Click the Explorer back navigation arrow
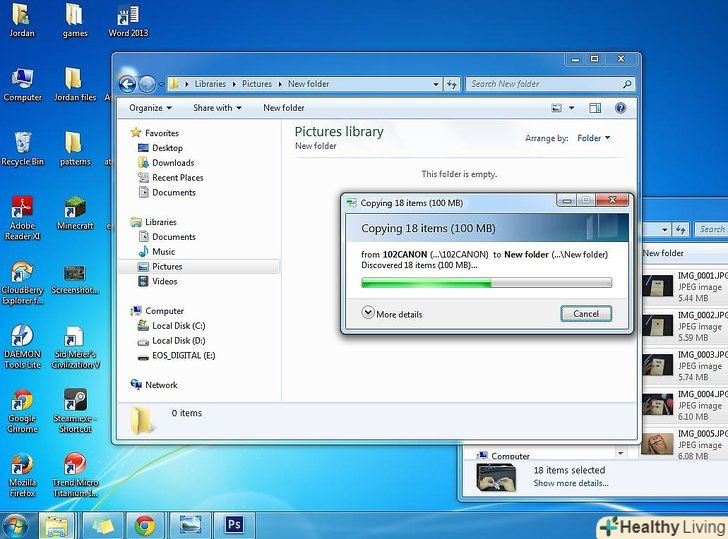 [x=127, y=84]
